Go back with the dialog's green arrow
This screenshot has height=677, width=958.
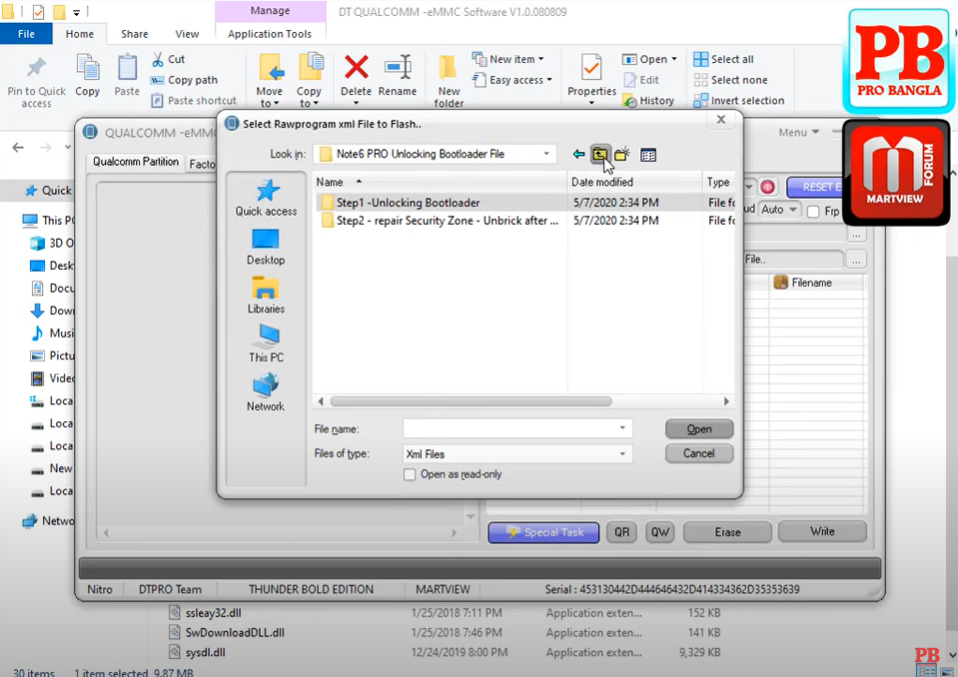pyautogui.click(x=578, y=155)
